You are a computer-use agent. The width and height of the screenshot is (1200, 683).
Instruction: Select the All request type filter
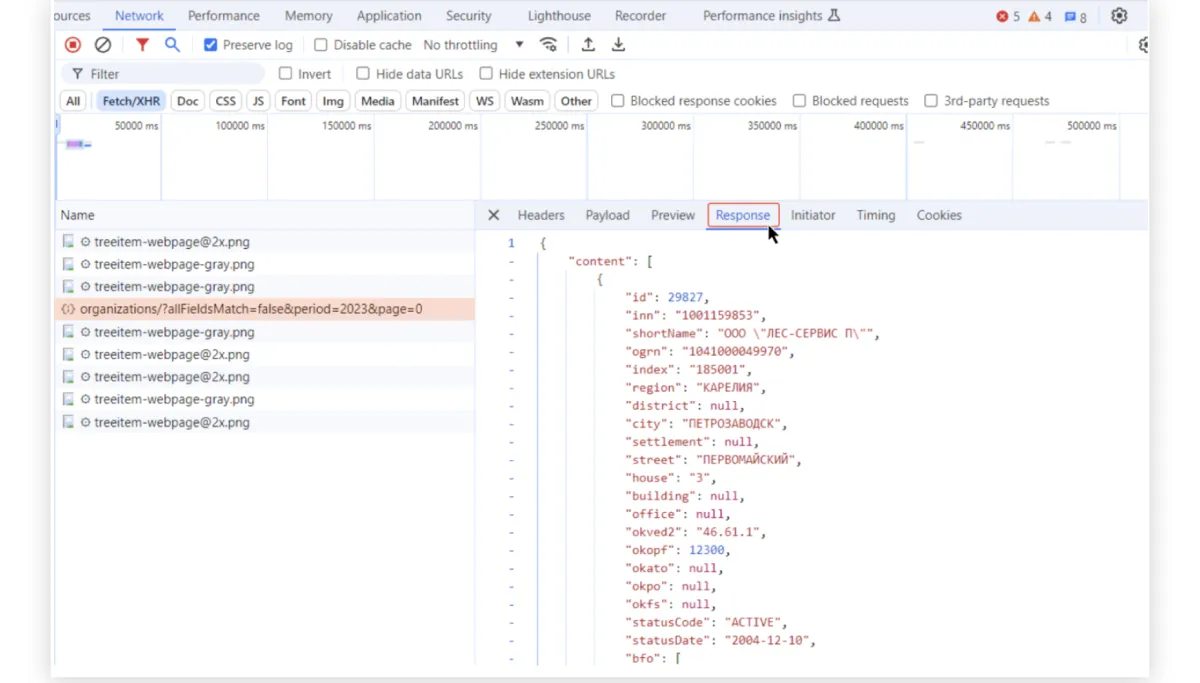click(73, 101)
